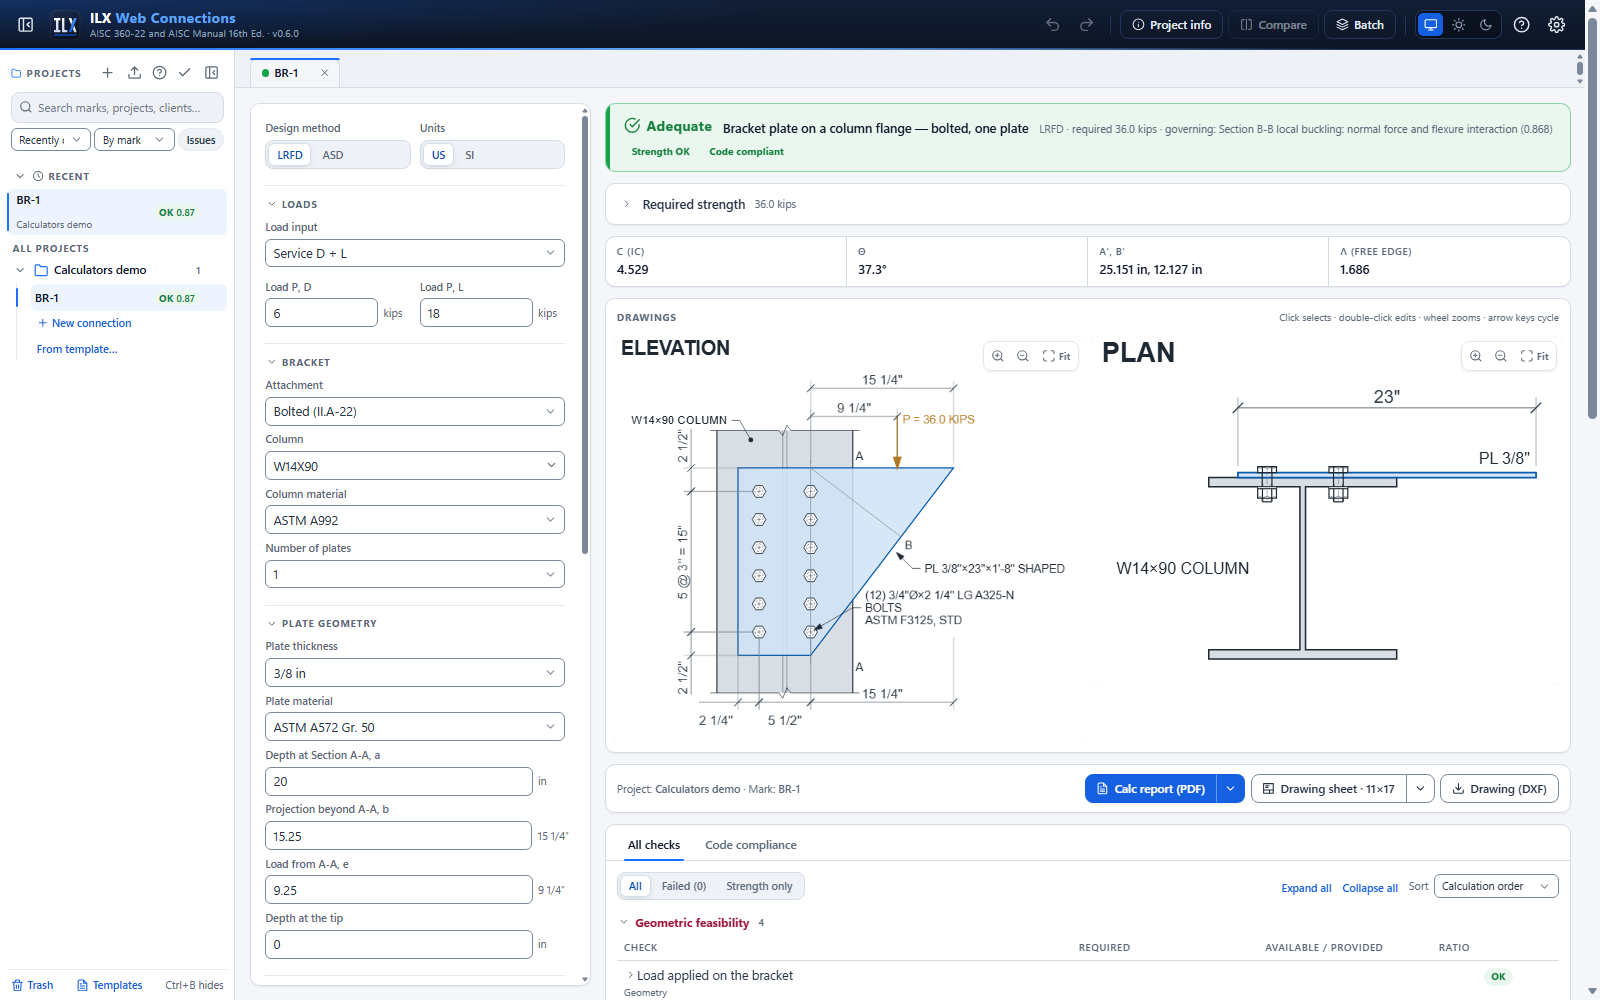
Task: Open Calc report dropdown arrow
Action: (x=1231, y=789)
